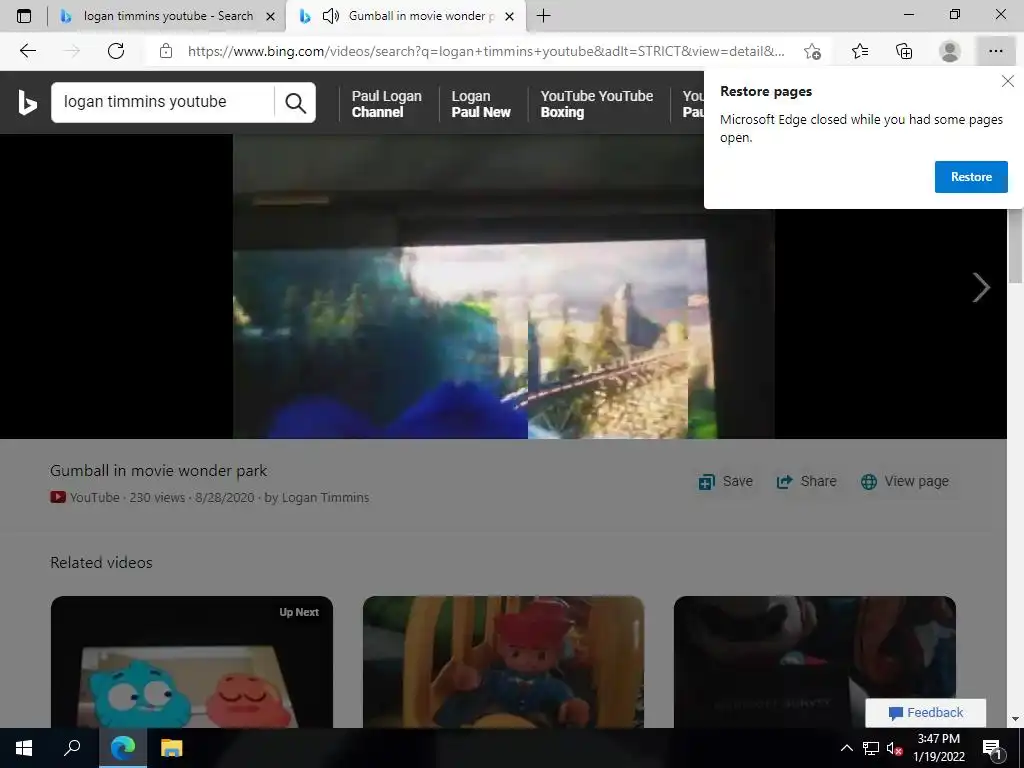The height and width of the screenshot is (768, 1024).
Task: Open Collections icon in toolbar
Action: coord(904,51)
